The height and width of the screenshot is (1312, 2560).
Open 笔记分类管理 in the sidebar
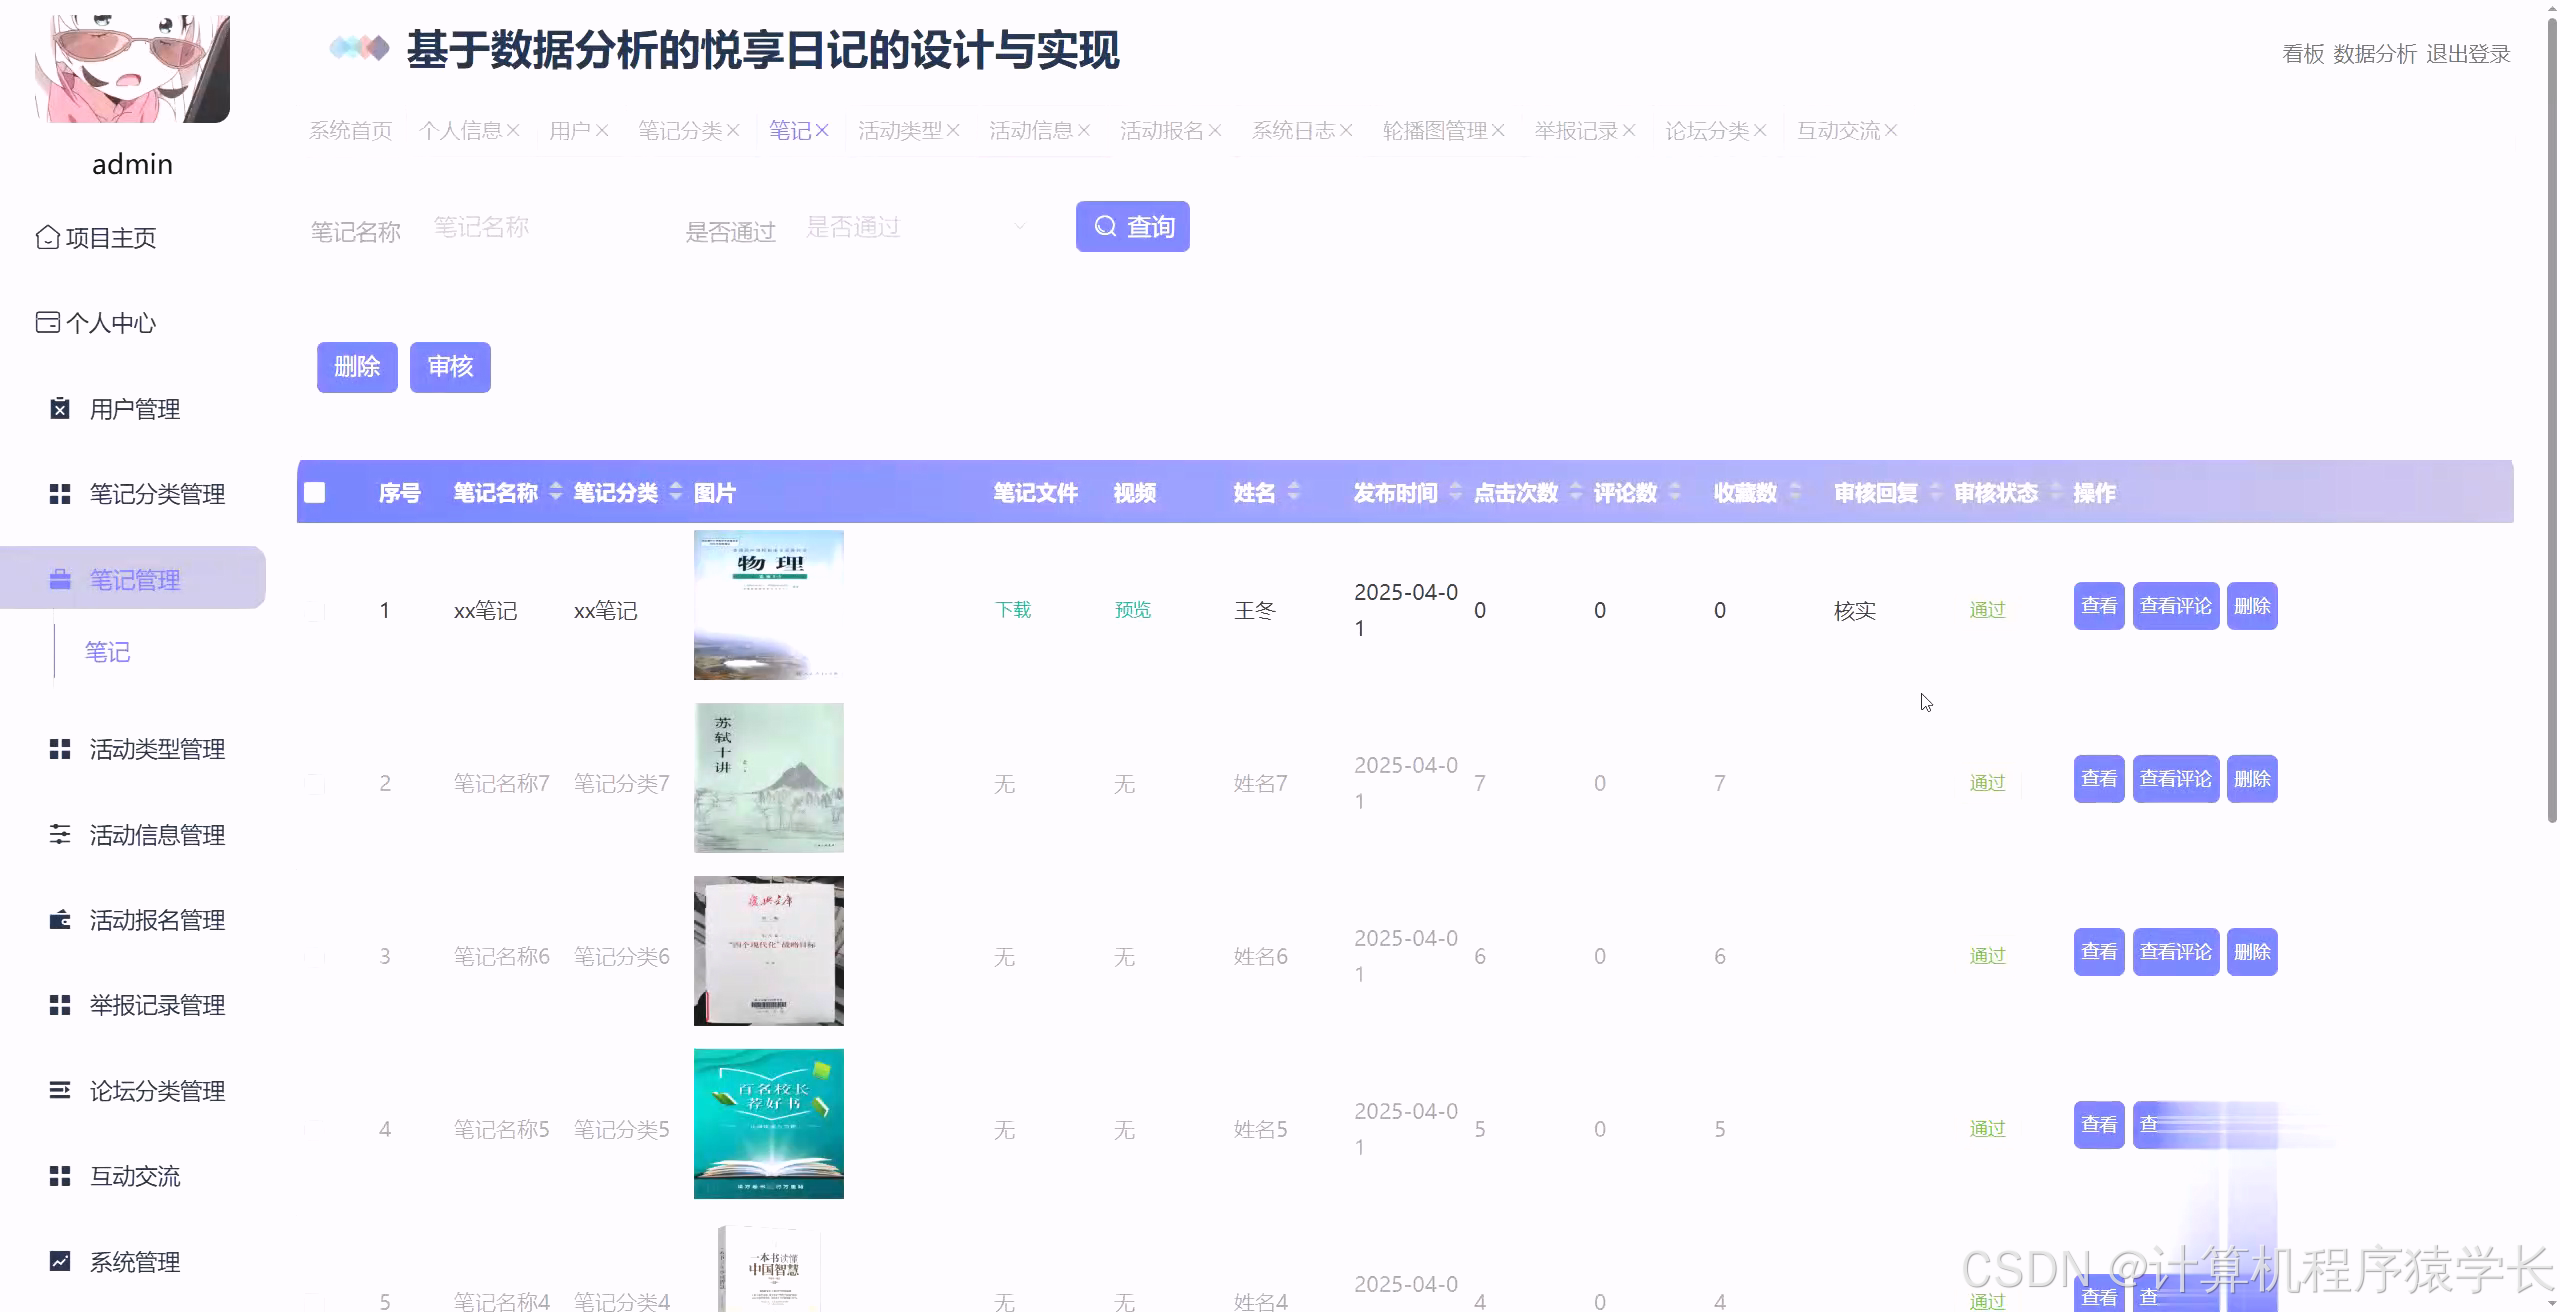coord(156,494)
